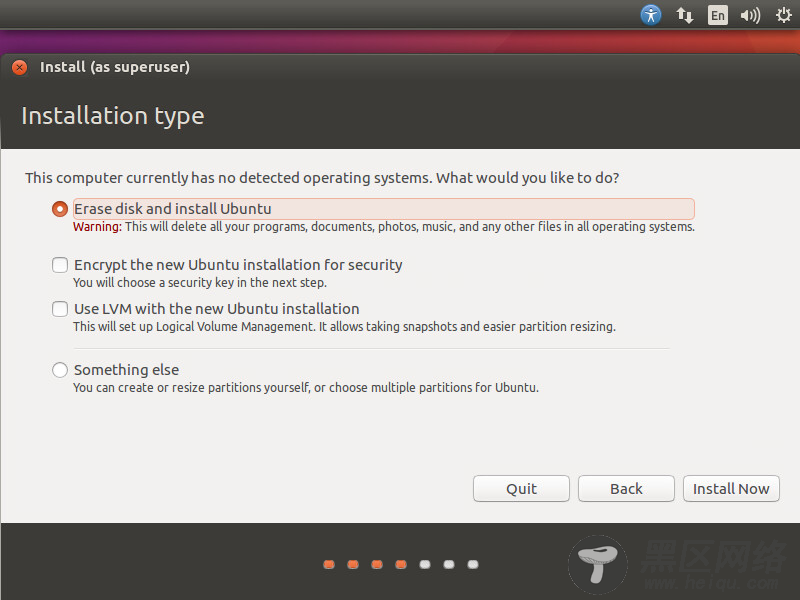Open the En keyboard layout indicator
The height and width of the screenshot is (600, 800).
click(x=717, y=15)
